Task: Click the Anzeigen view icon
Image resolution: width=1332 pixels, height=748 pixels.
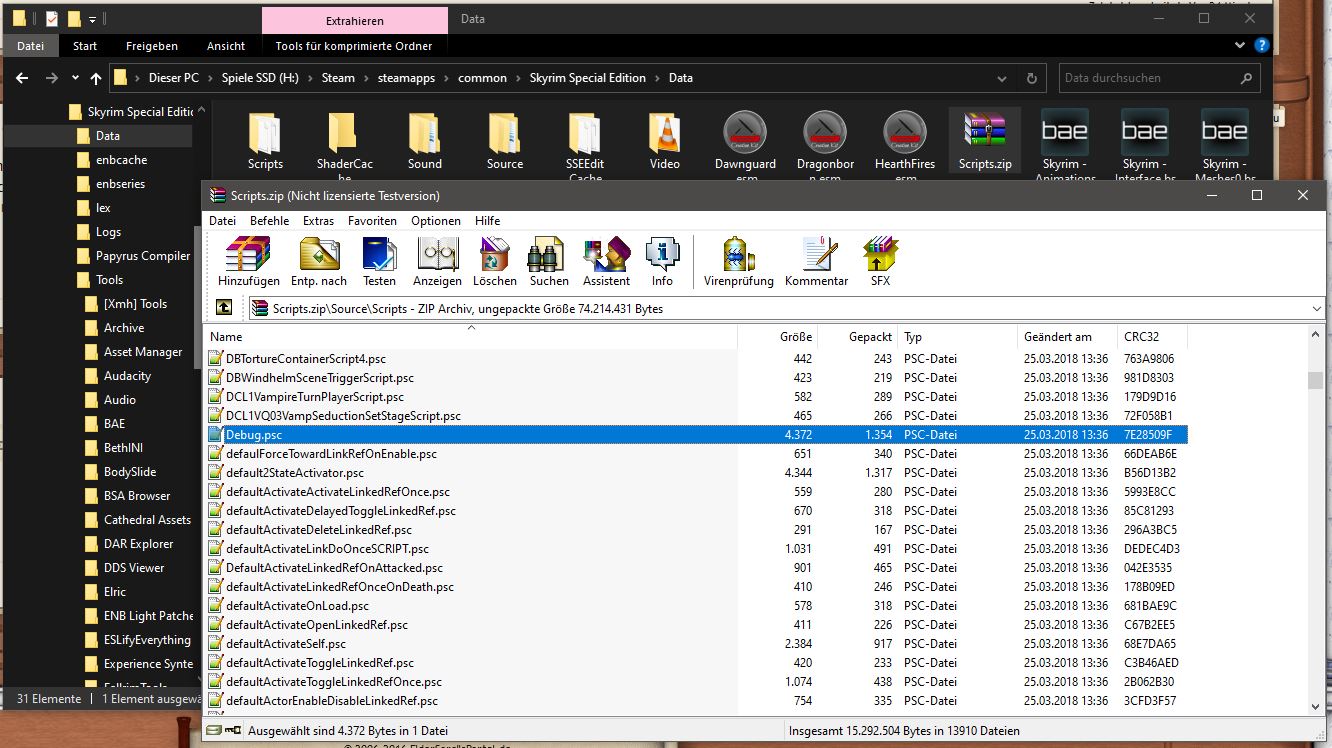Action: pos(437,262)
